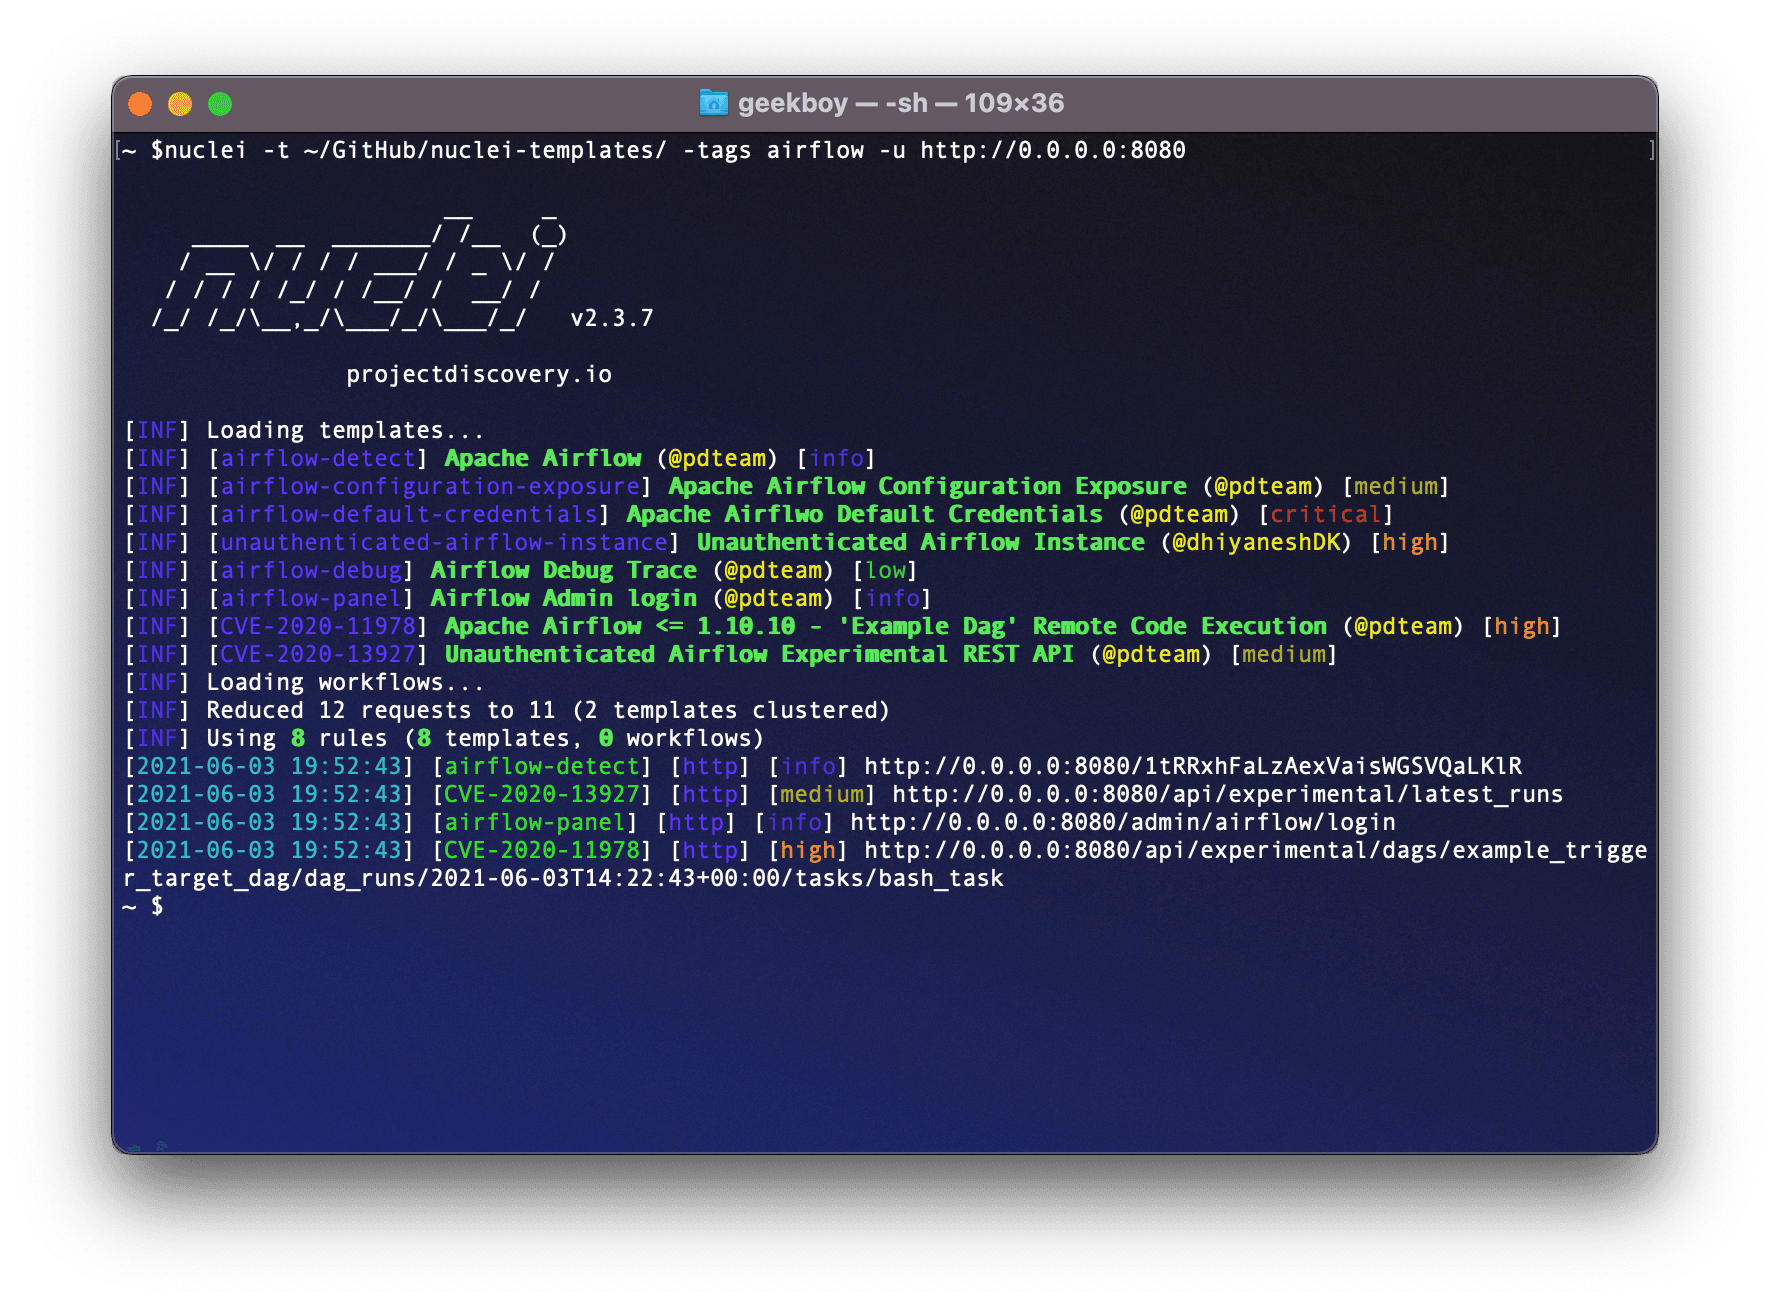1770x1302 pixels.
Task: Click the target URL in the nuclei command
Action: pyautogui.click(x=1052, y=150)
